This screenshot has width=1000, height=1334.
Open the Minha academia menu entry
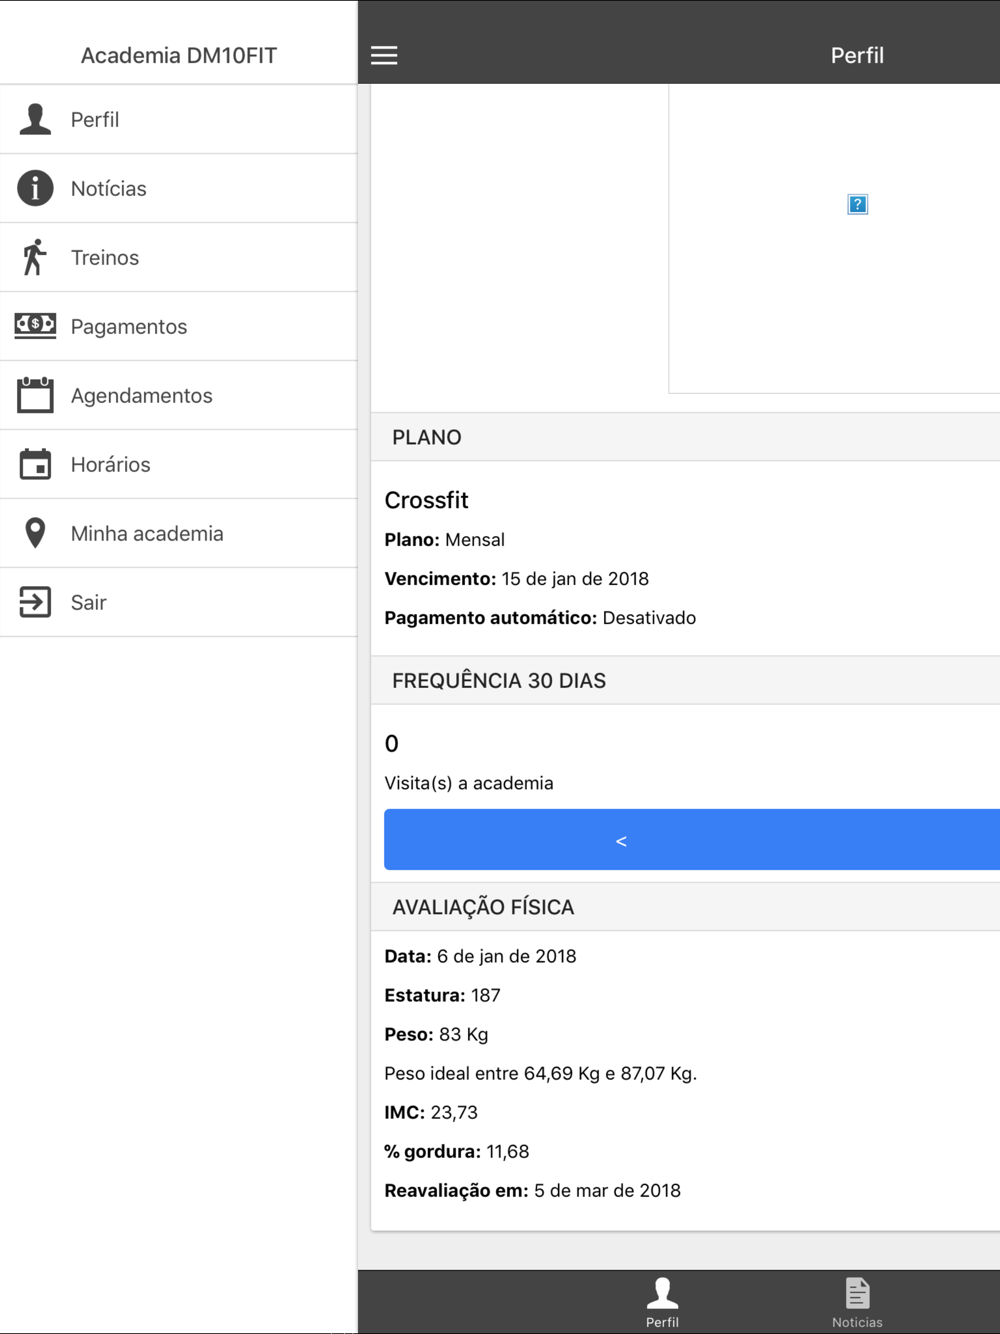coord(147,534)
